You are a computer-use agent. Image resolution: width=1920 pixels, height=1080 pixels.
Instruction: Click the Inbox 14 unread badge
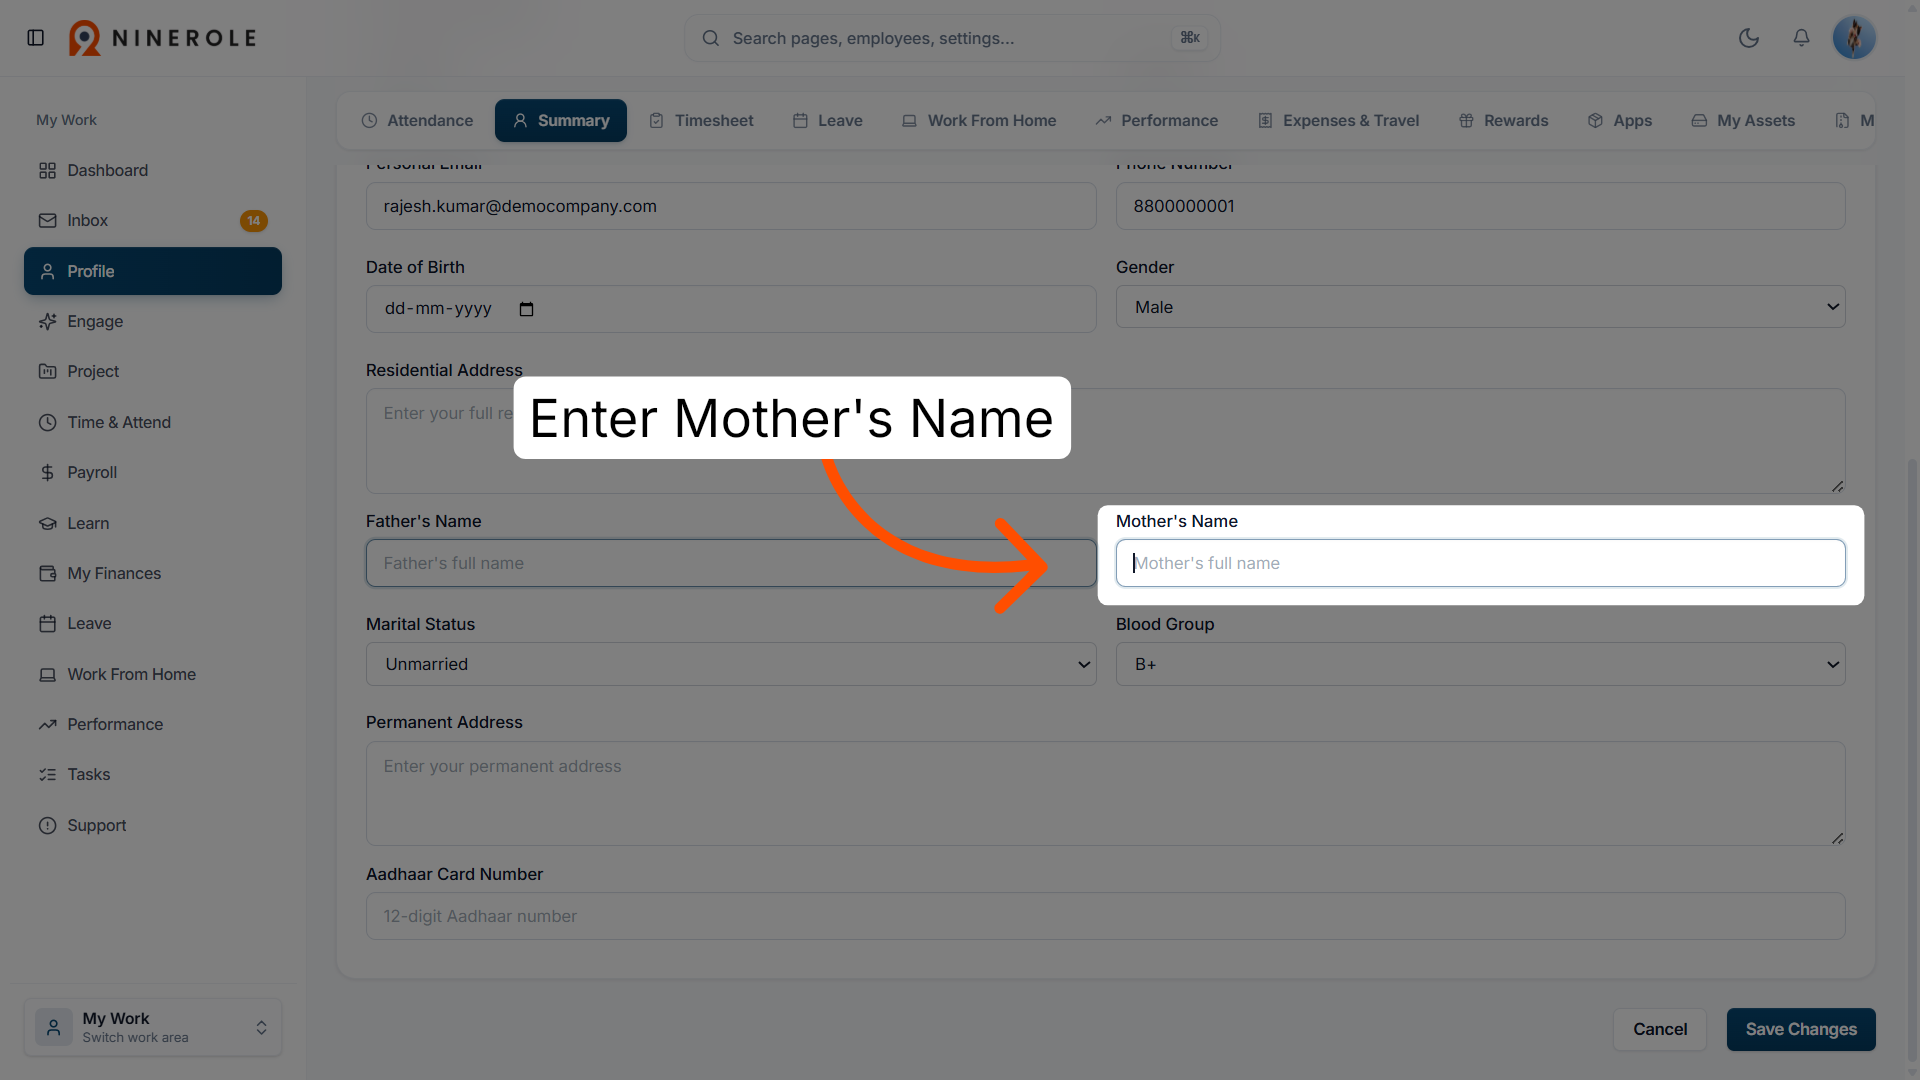(254, 221)
